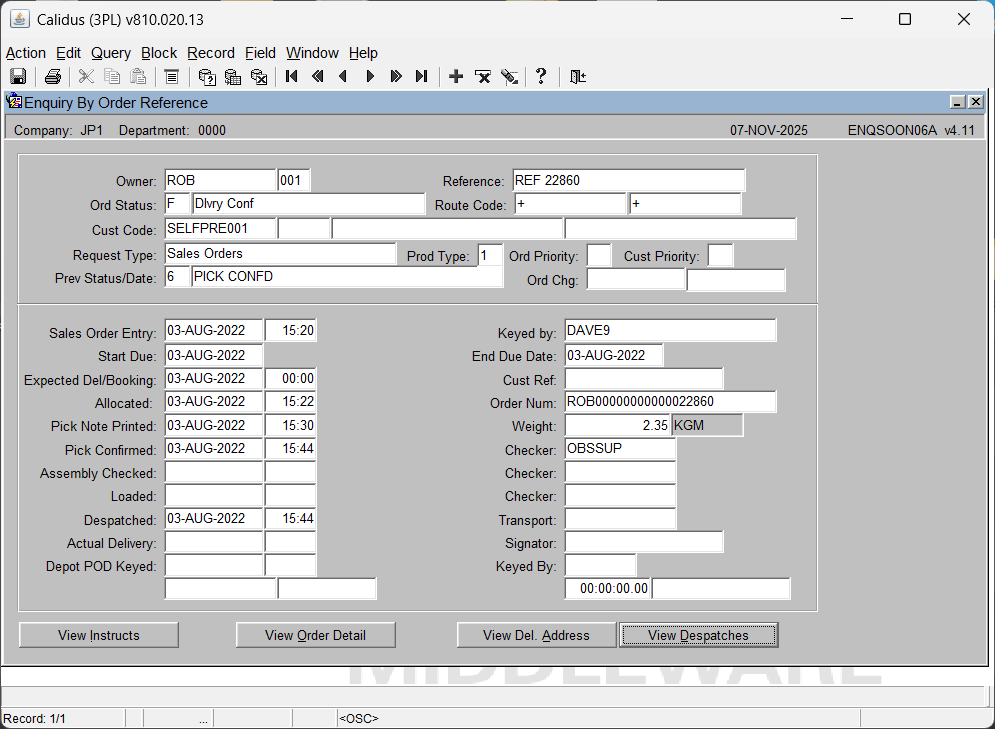995x729 pixels.
Task: Click the Print icon in the toolbar
Action: [52, 77]
